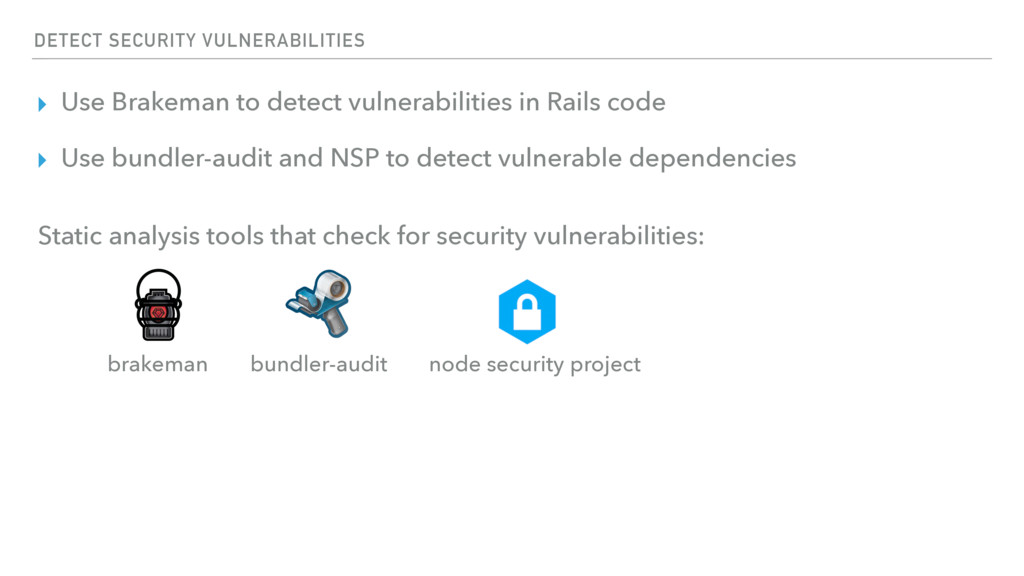Click the Static analysis tools sentence
The image size is (1024, 576).
click(371, 236)
